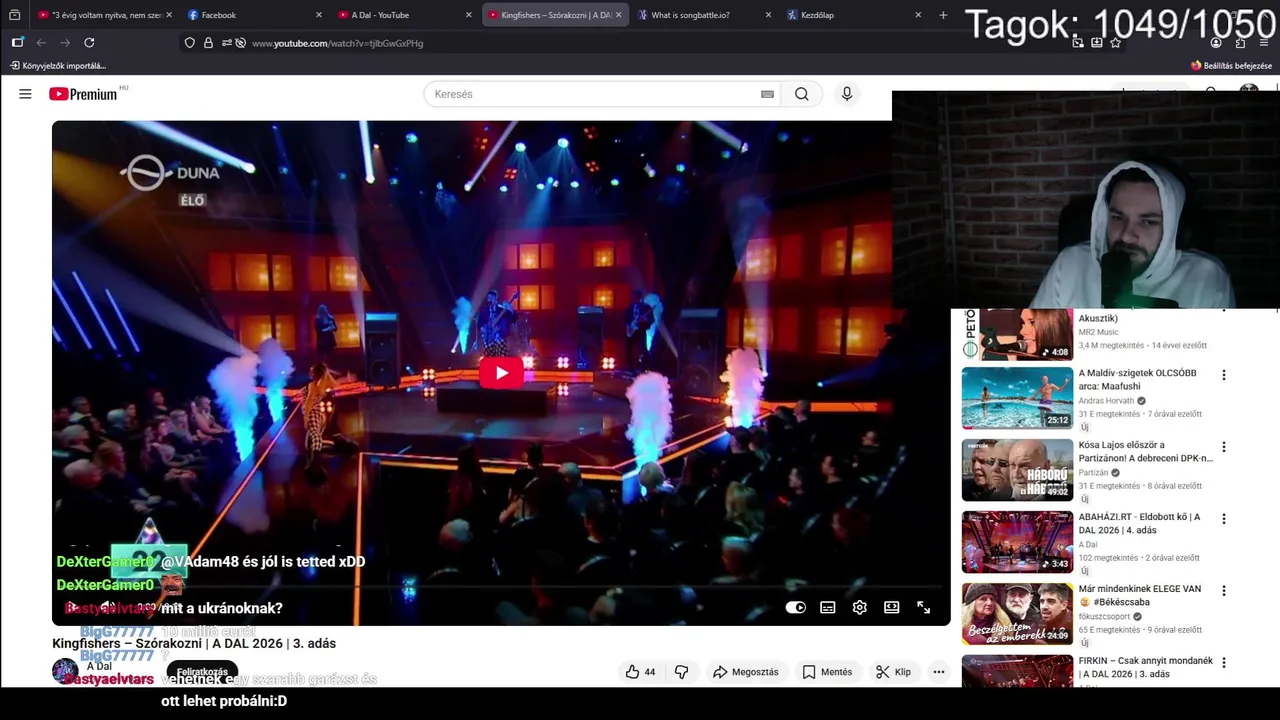Enter fullscreen from the player controls
The height and width of the screenshot is (720, 1280).
[x=924, y=607]
